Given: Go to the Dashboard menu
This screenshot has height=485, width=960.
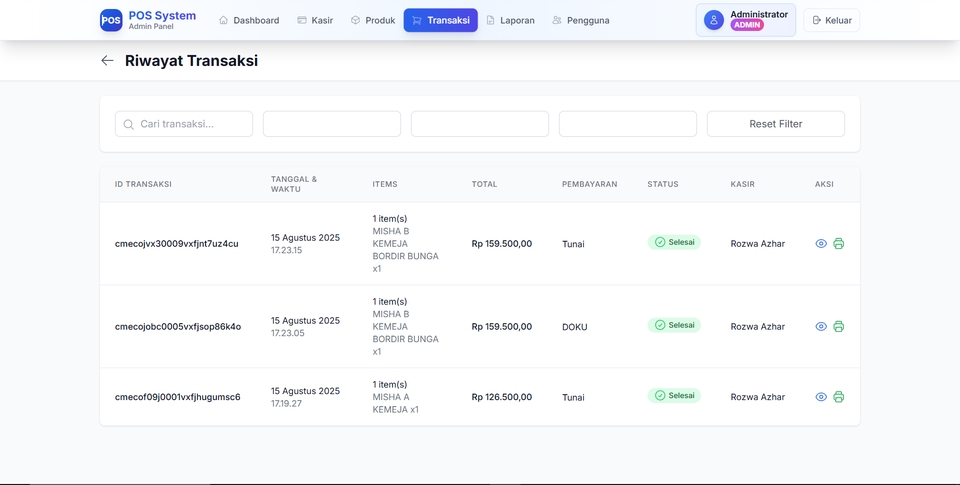Looking at the screenshot, I should click(249, 20).
